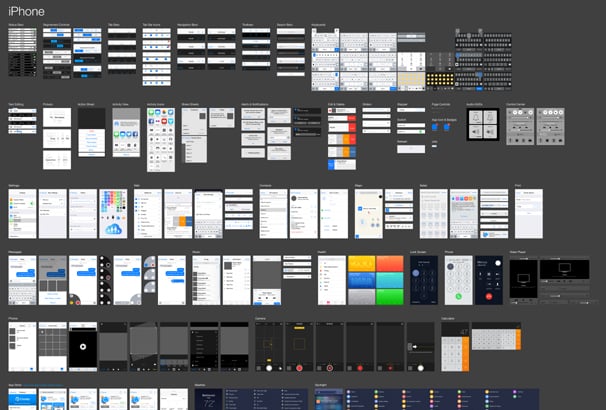Tap the white camera shutter button

269,368
